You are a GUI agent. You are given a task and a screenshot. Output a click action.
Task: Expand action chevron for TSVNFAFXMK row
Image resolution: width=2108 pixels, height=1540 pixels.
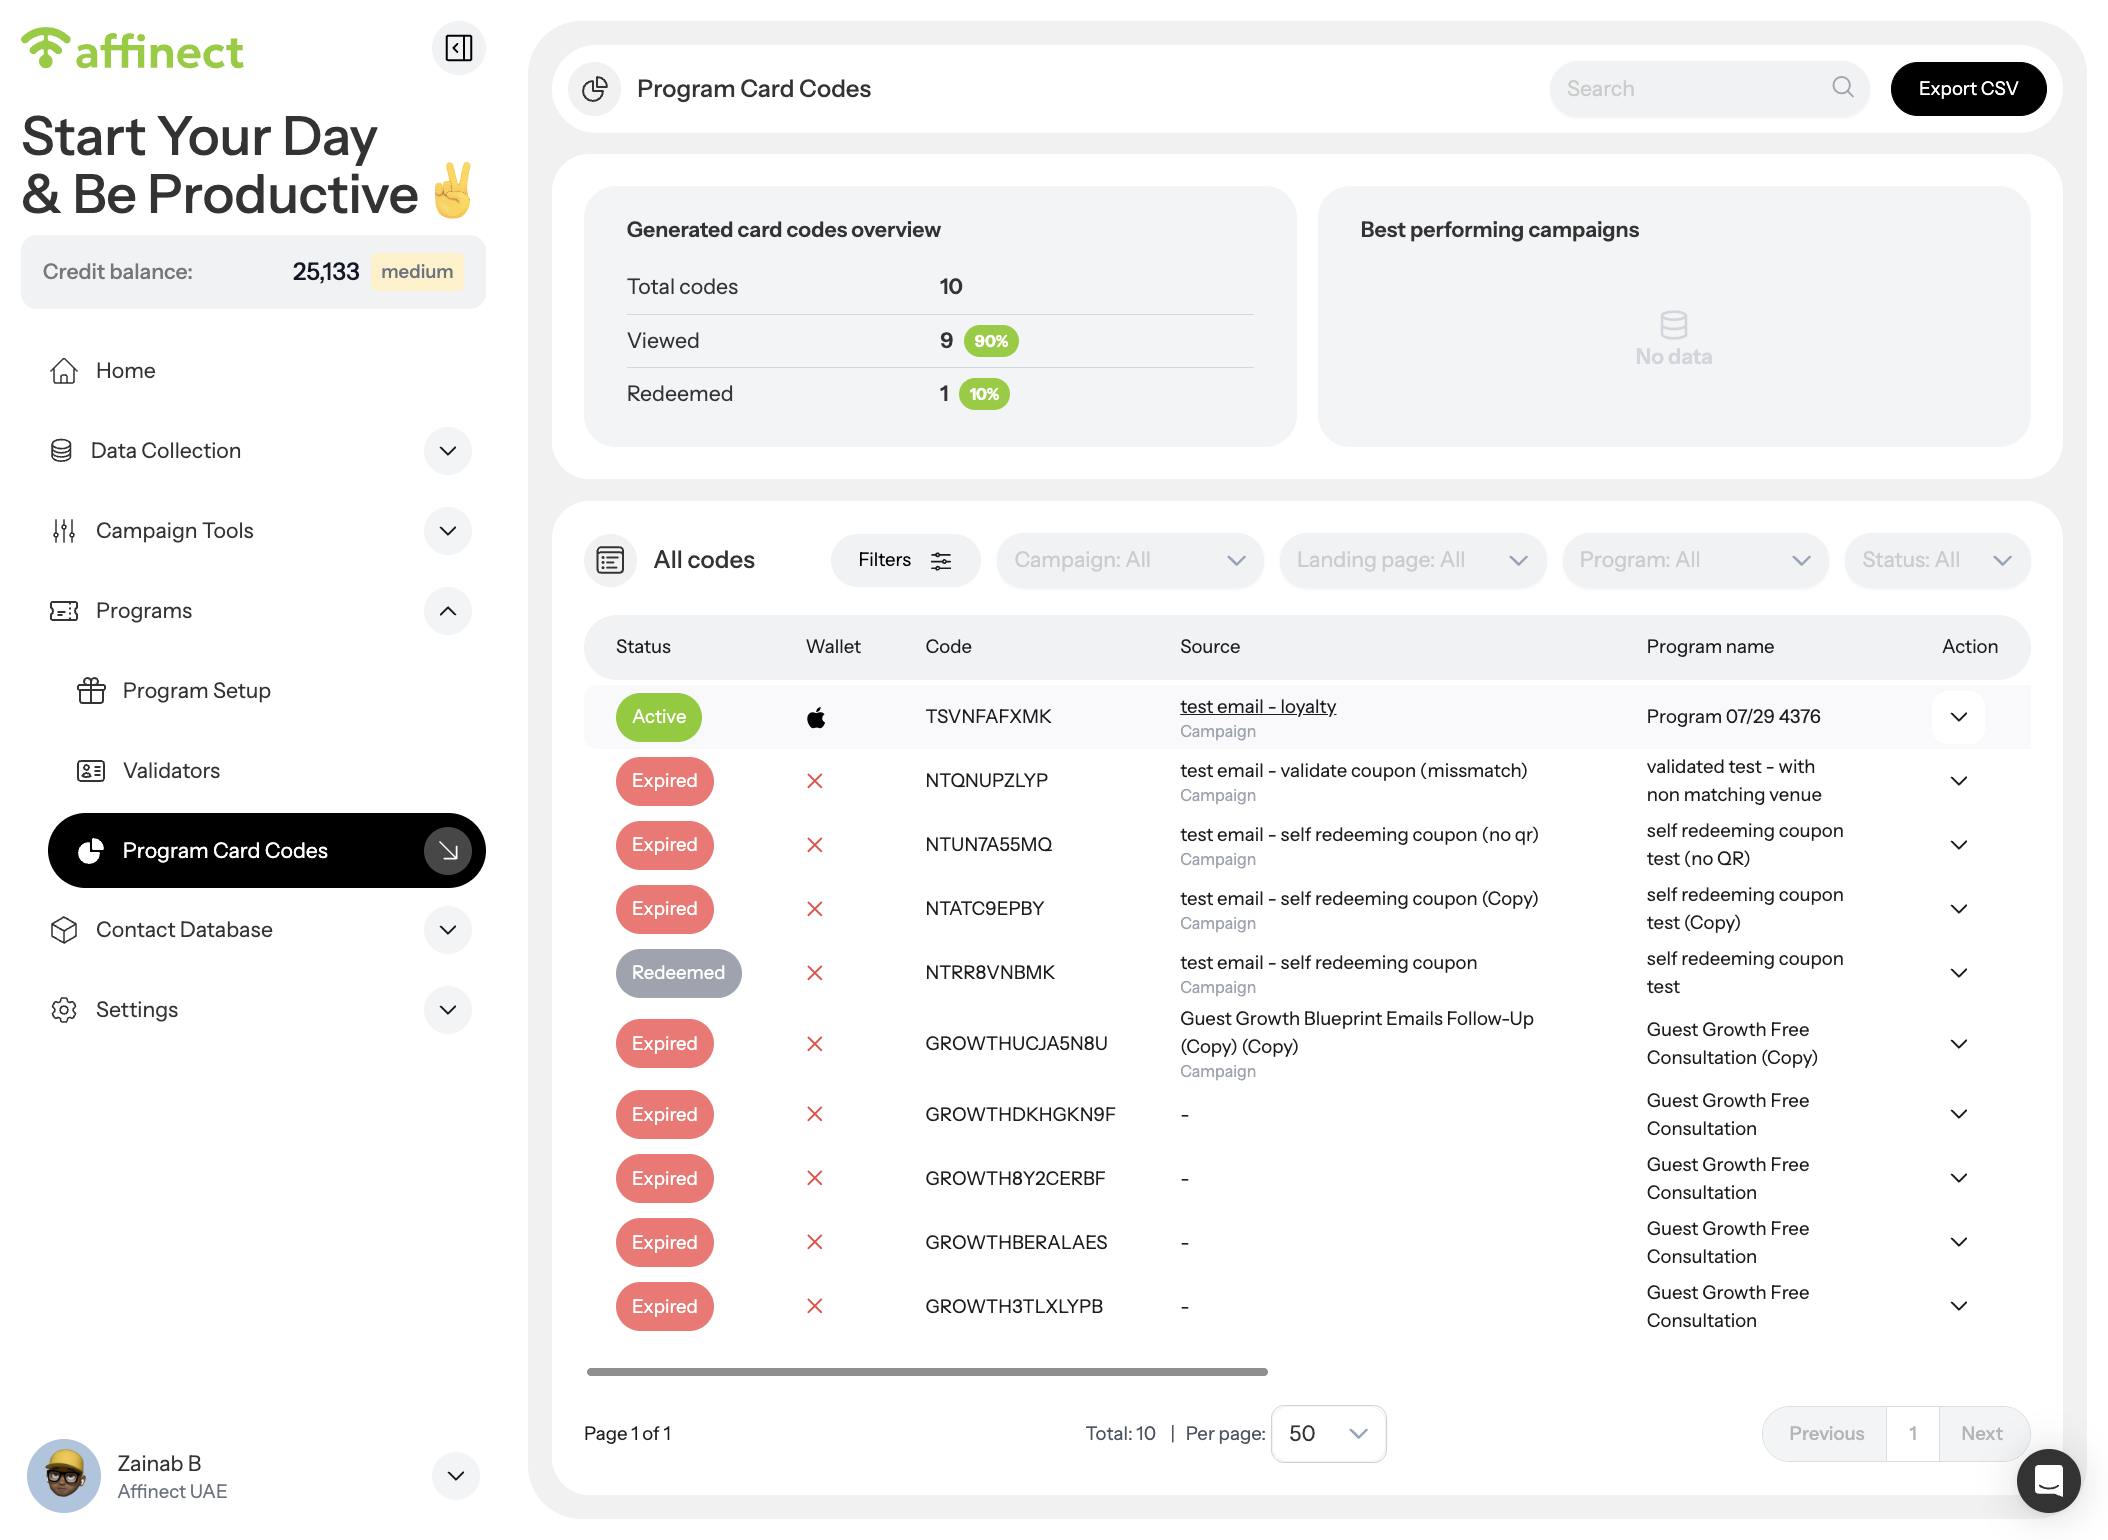pos(1959,717)
